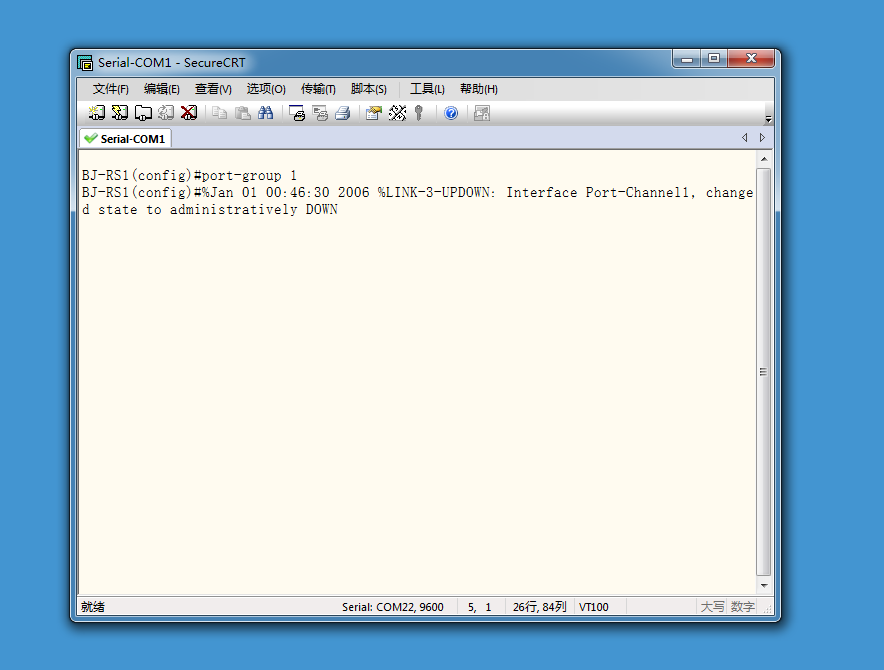884x670 pixels.
Task: Disconnect session via red X icon
Action: [189, 113]
